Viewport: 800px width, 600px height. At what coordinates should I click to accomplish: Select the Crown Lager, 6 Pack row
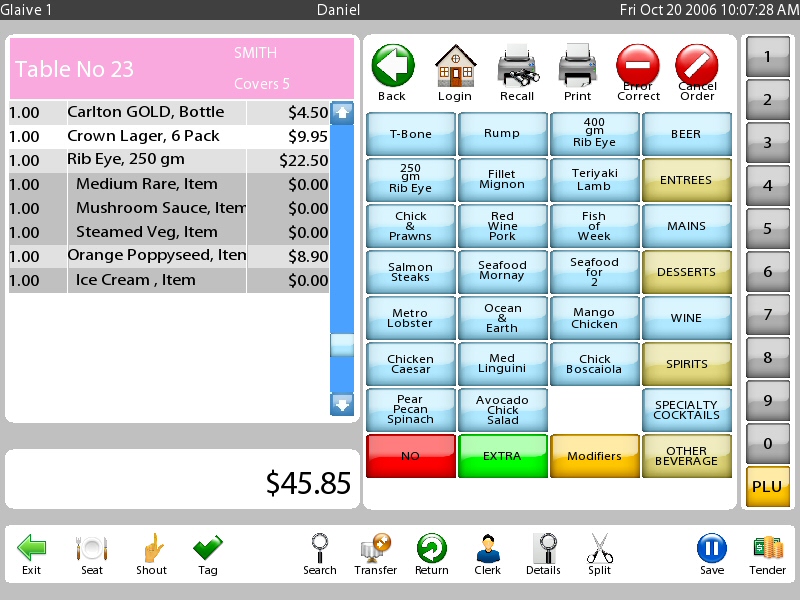(x=169, y=136)
